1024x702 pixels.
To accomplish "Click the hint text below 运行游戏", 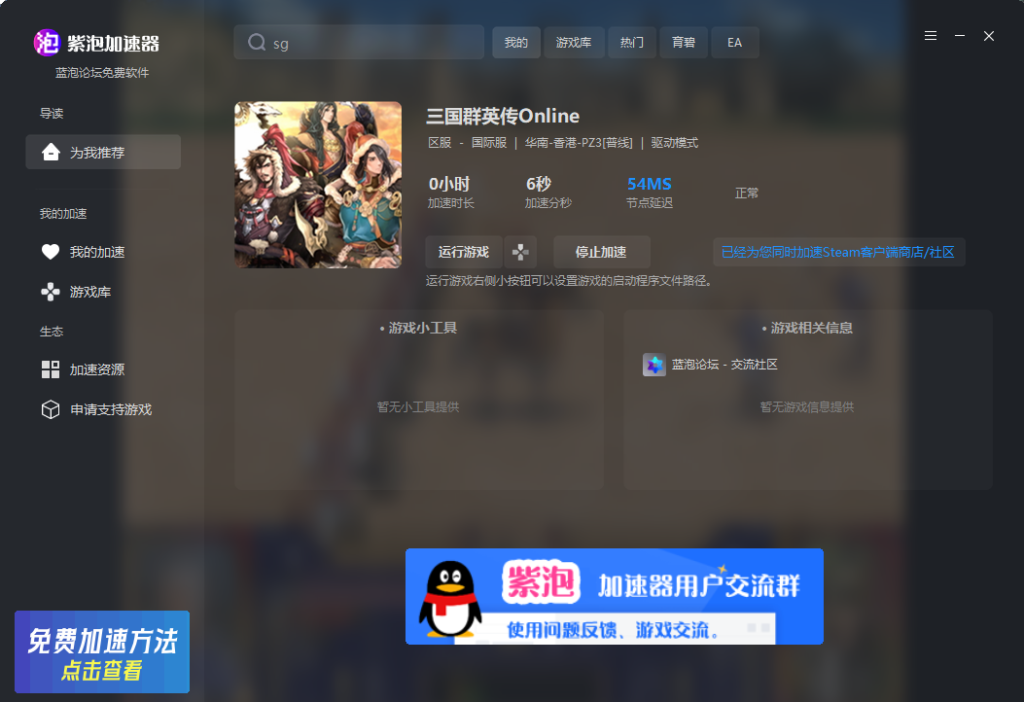I will point(569,281).
